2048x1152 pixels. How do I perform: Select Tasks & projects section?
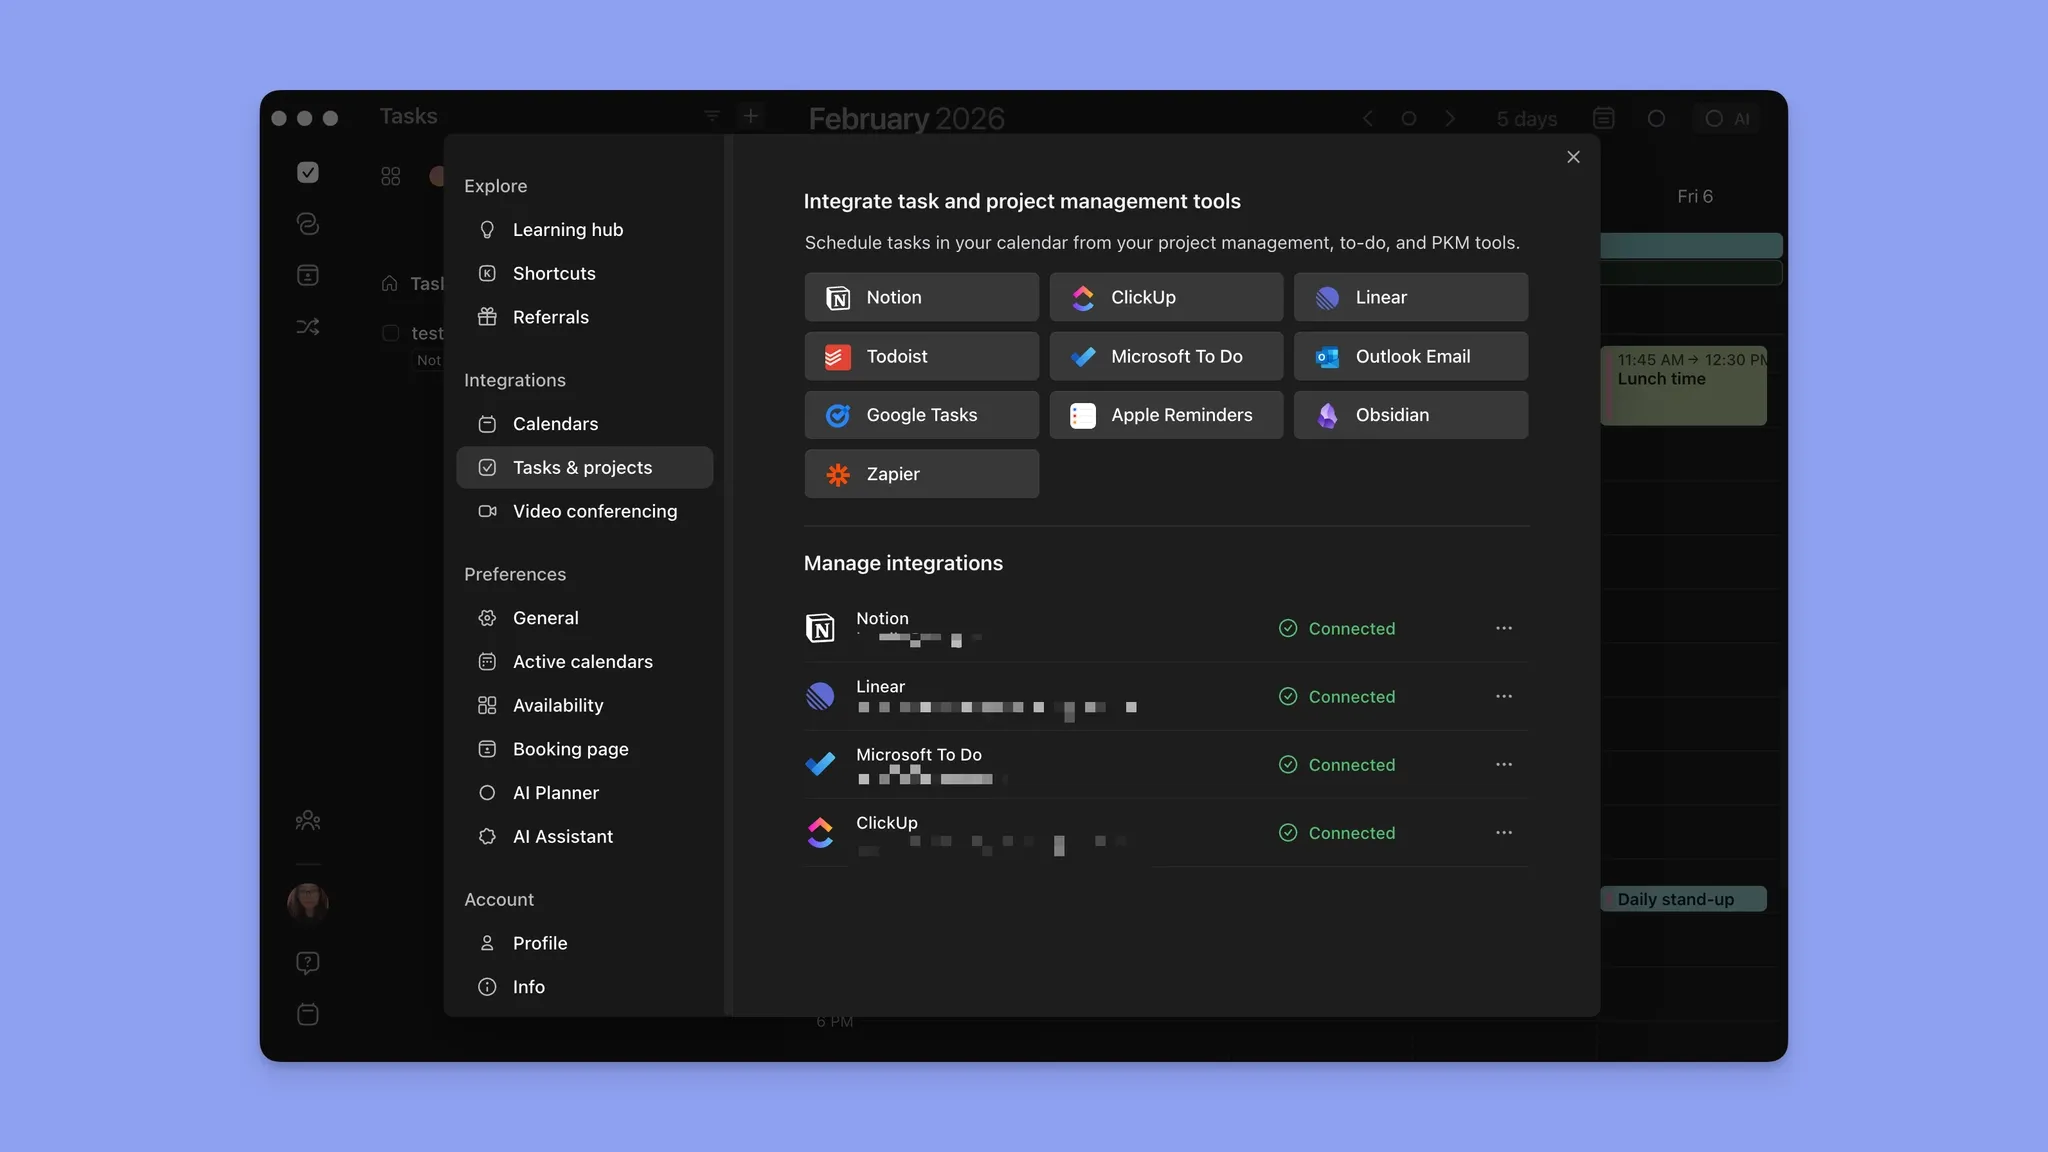584,467
